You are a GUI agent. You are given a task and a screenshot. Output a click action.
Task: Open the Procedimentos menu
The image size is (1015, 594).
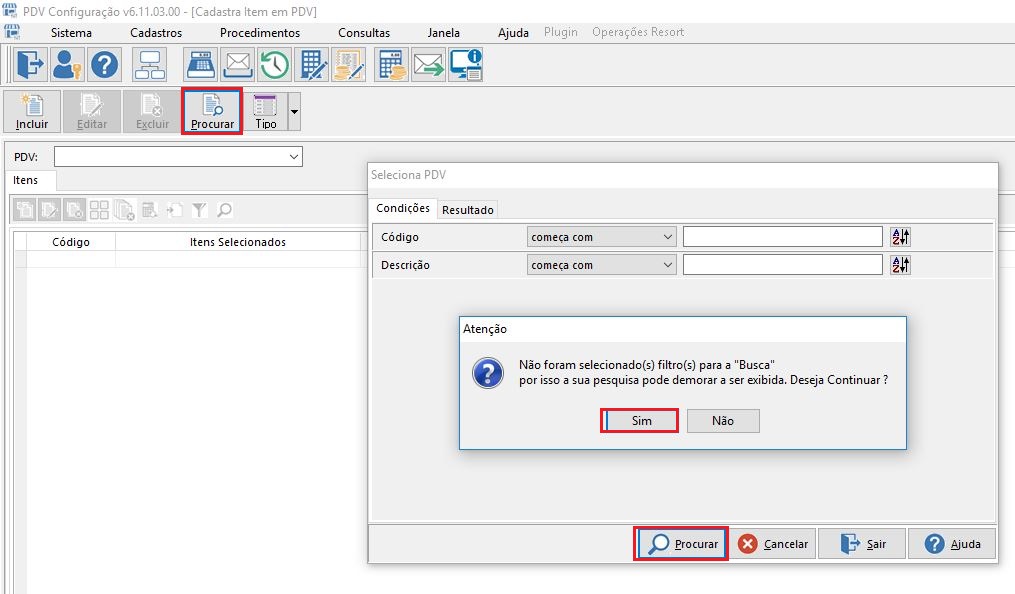tap(260, 32)
